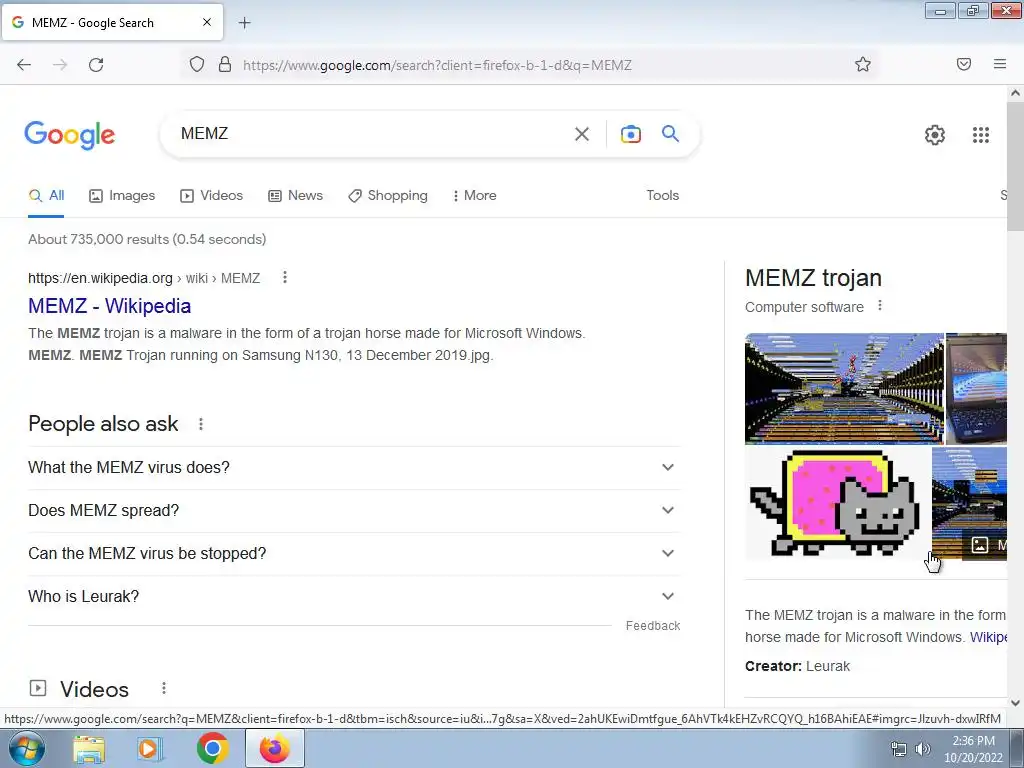Viewport: 1024px width, 768px height.
Task: Clear the search box with the X icon
Action: [582, 134]
